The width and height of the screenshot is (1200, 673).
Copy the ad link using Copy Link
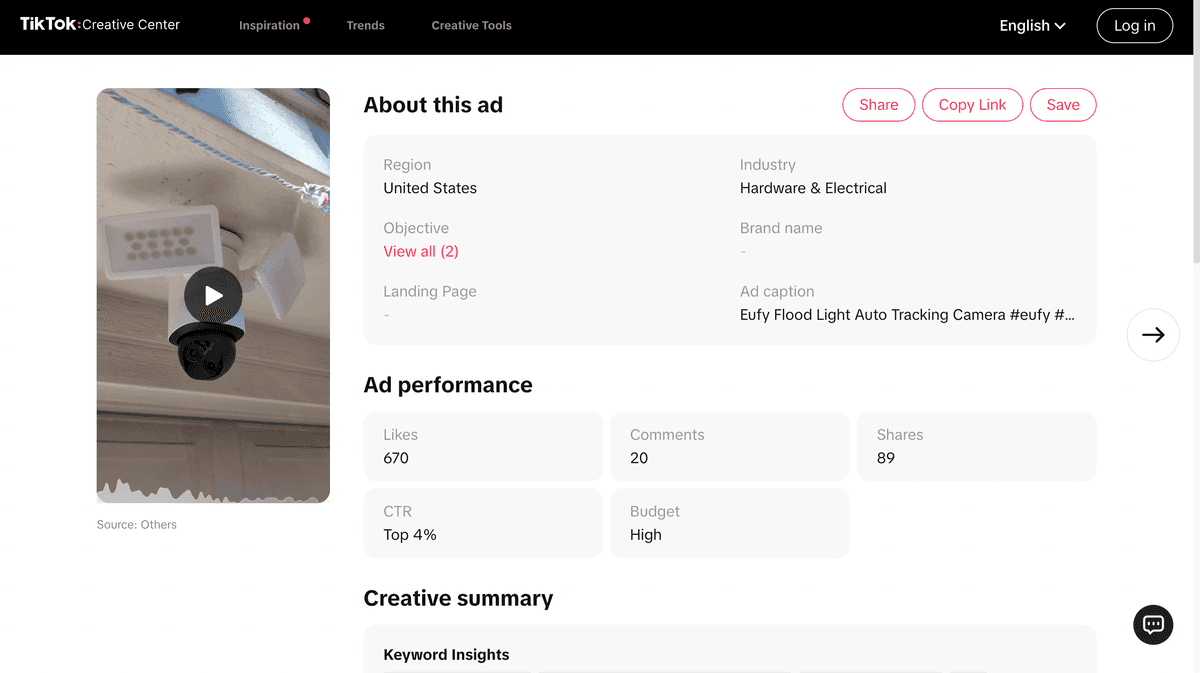point(971,104)
